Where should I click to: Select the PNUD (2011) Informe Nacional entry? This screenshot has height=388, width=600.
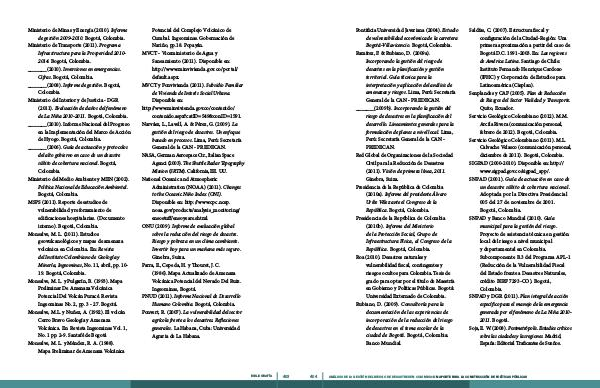coord(191,300)
